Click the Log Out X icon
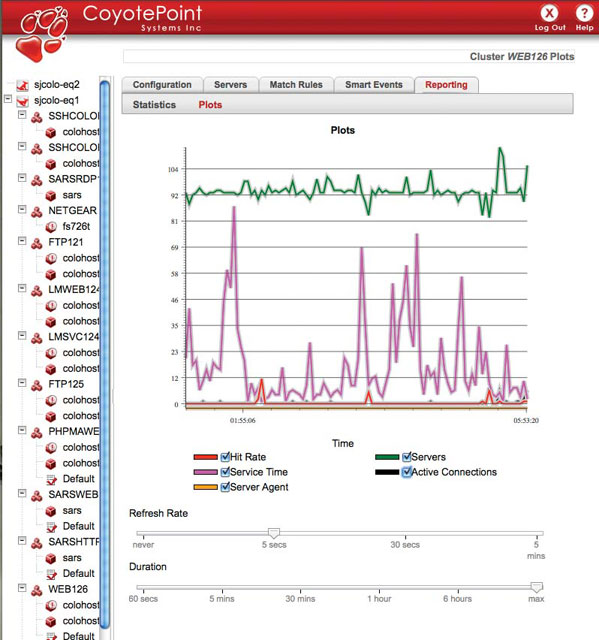The image size is (599, 640). (549, 13)
